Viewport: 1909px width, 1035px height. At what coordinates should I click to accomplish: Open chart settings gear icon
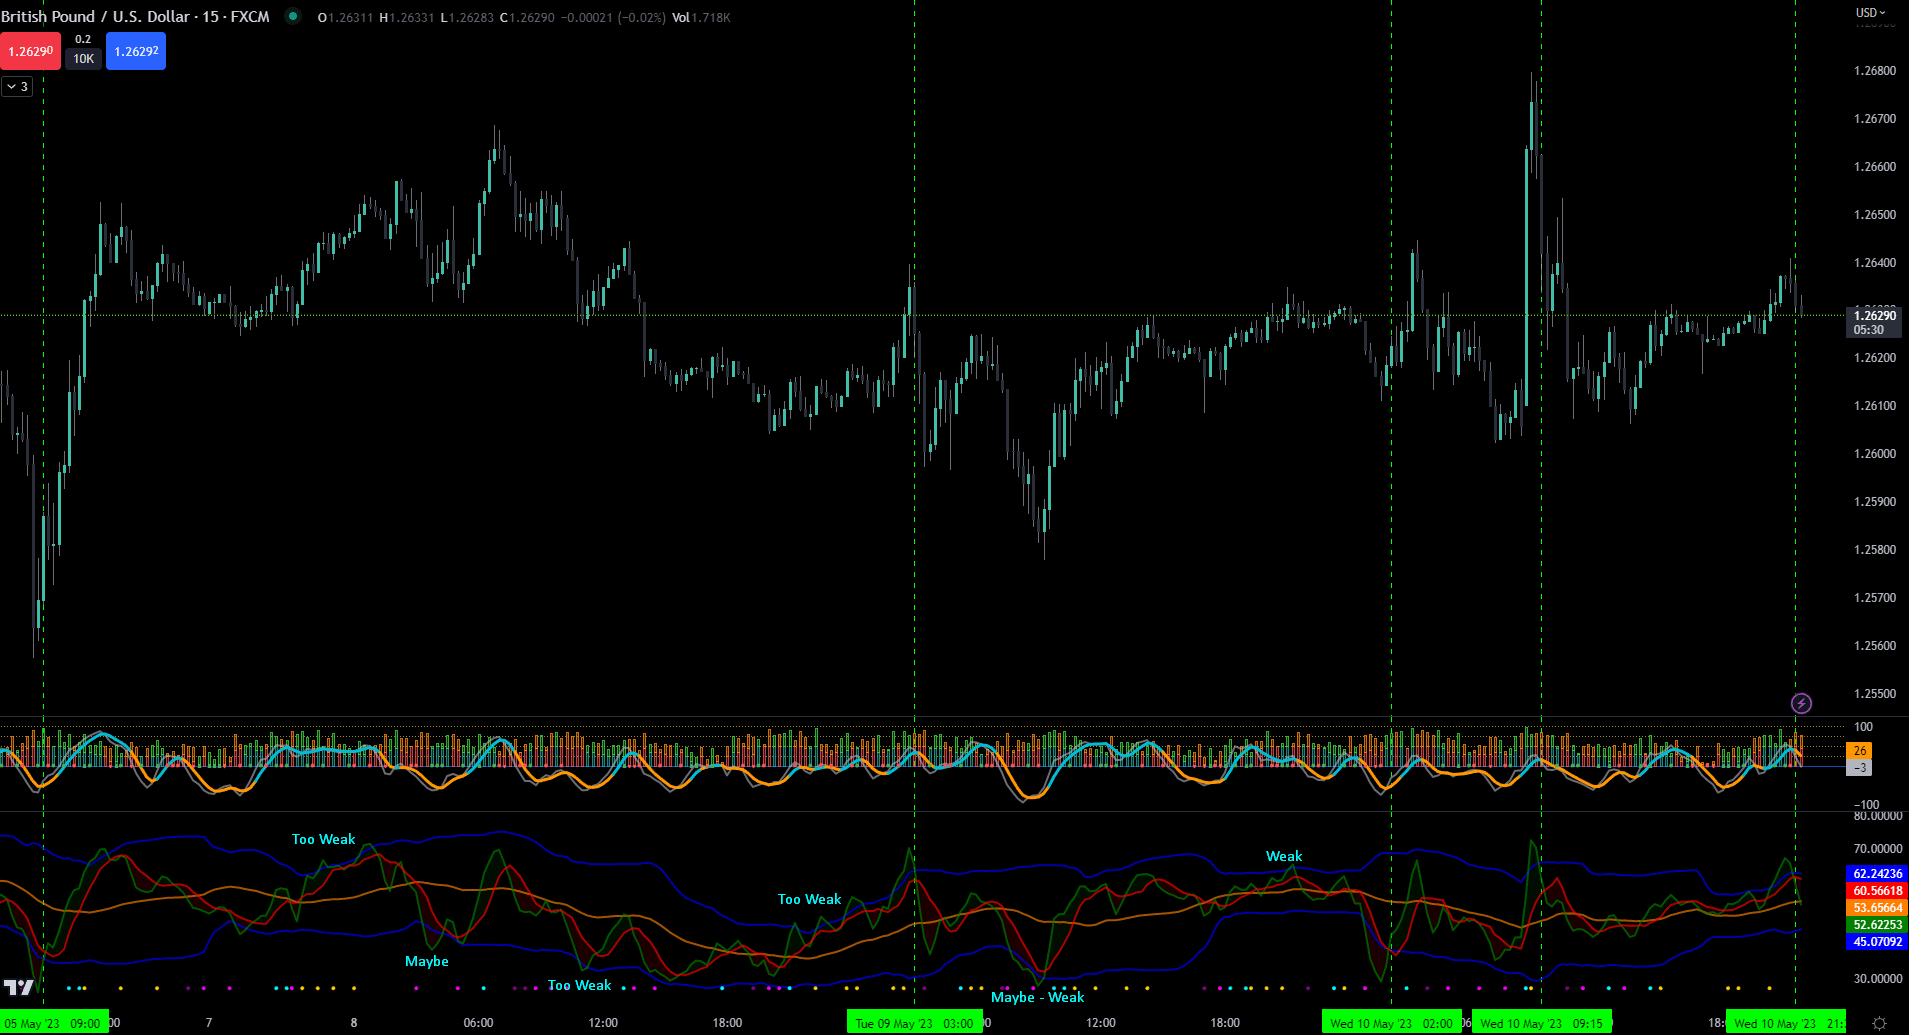(x=1879, y=1023)
